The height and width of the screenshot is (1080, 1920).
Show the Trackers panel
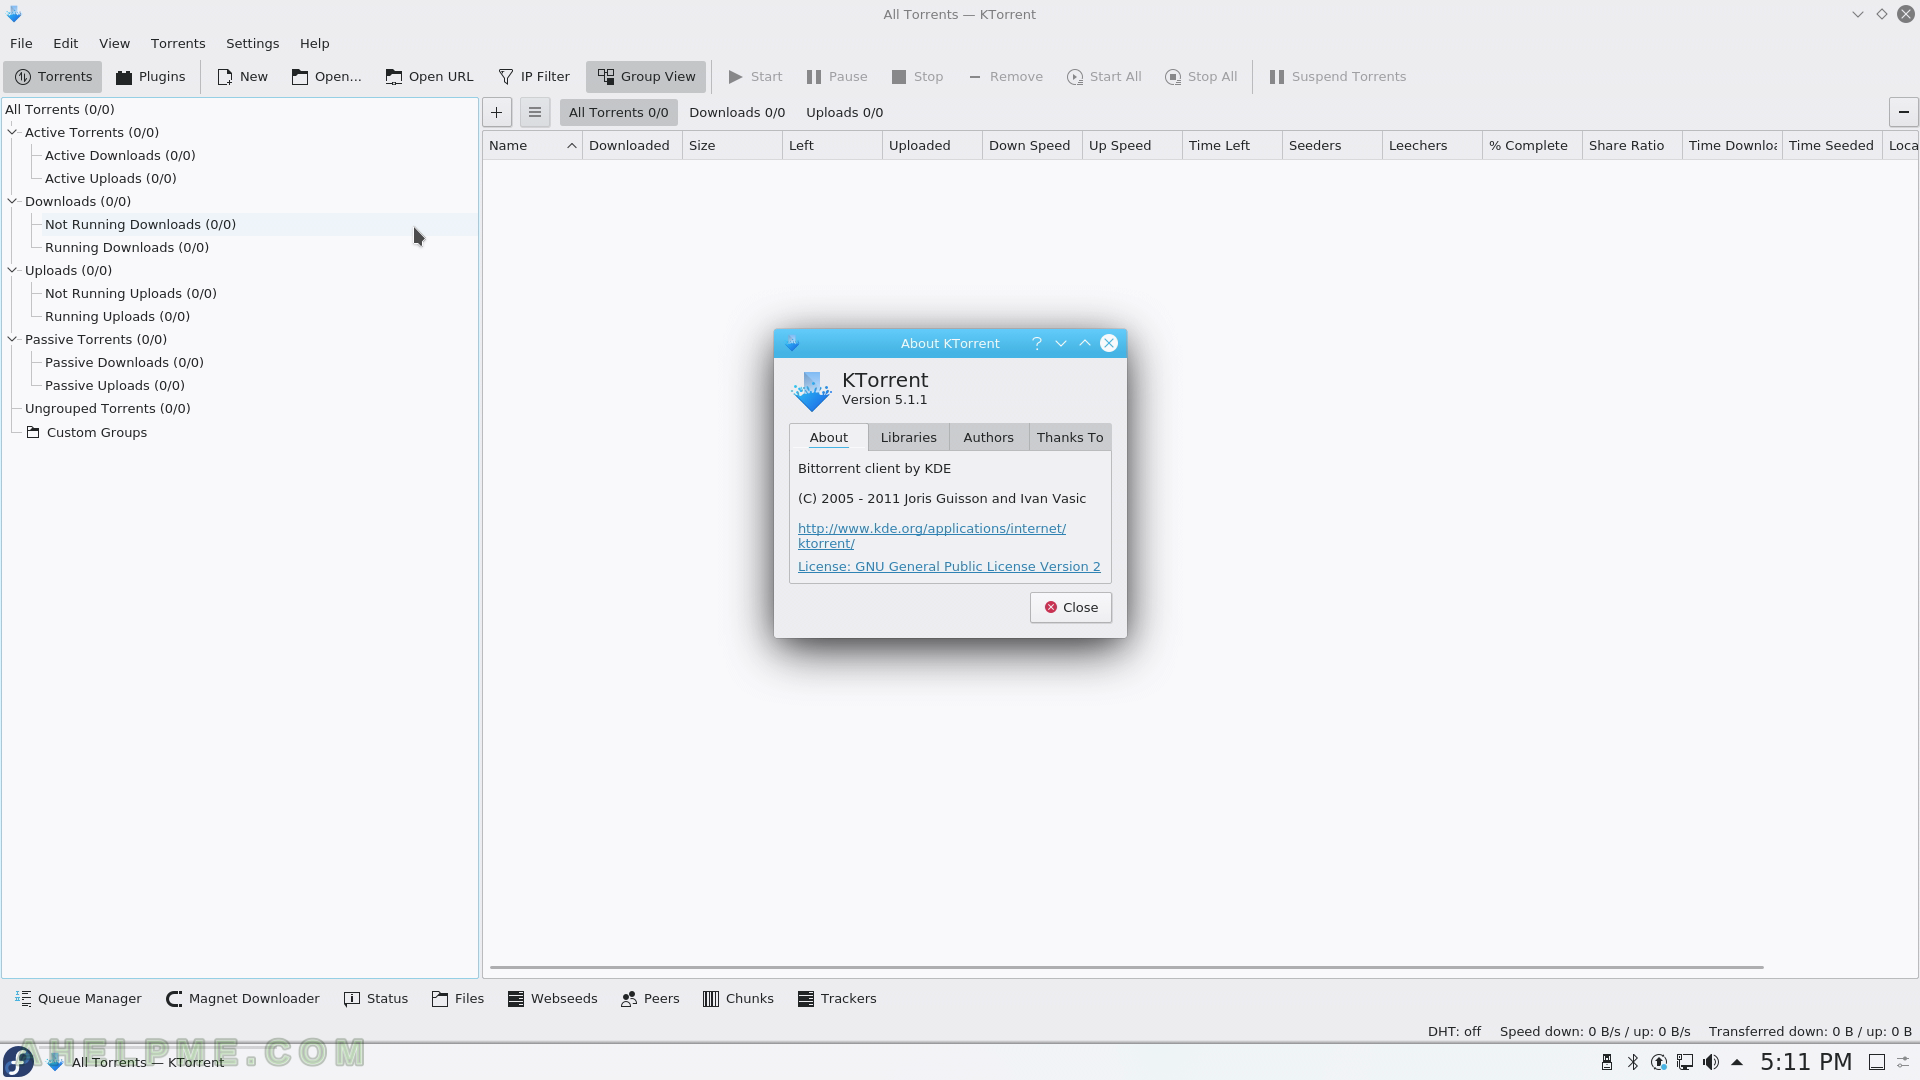click(x=837, y=999)
